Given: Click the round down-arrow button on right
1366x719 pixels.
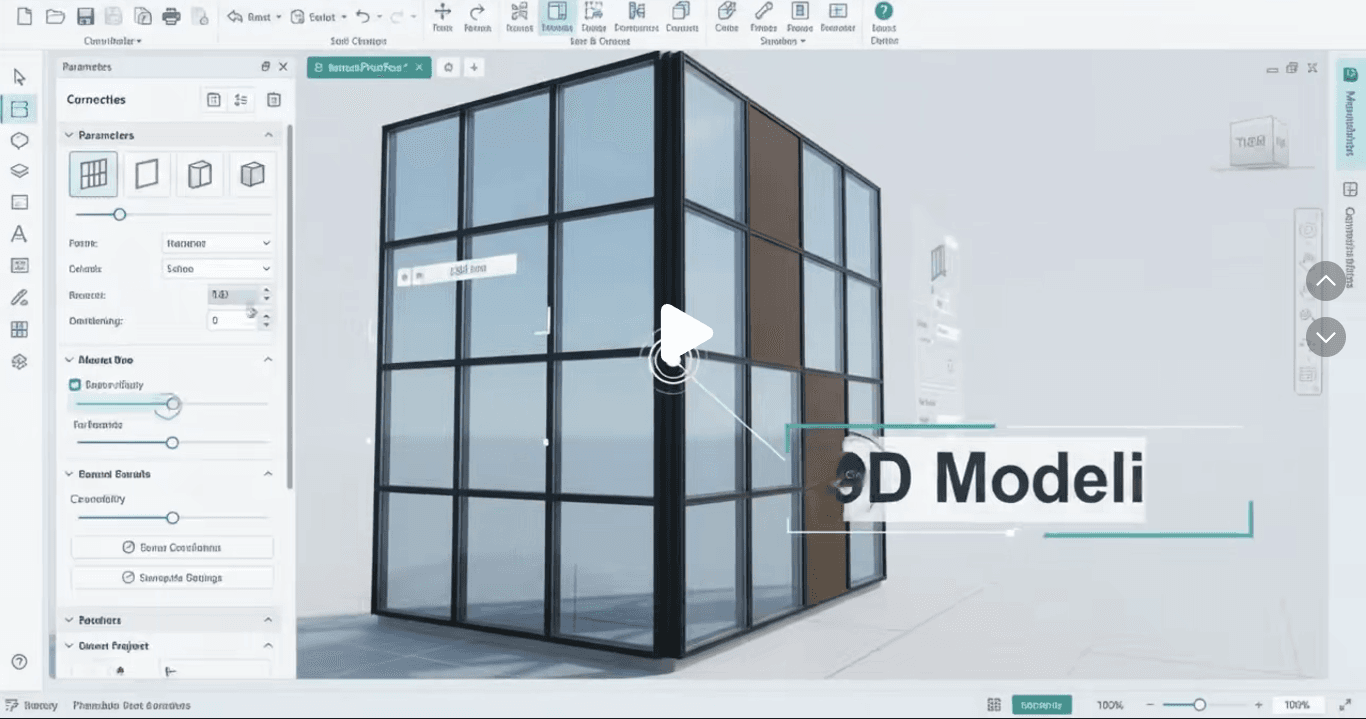Looking at the screenshot, I should click(x=1326, y=337).
